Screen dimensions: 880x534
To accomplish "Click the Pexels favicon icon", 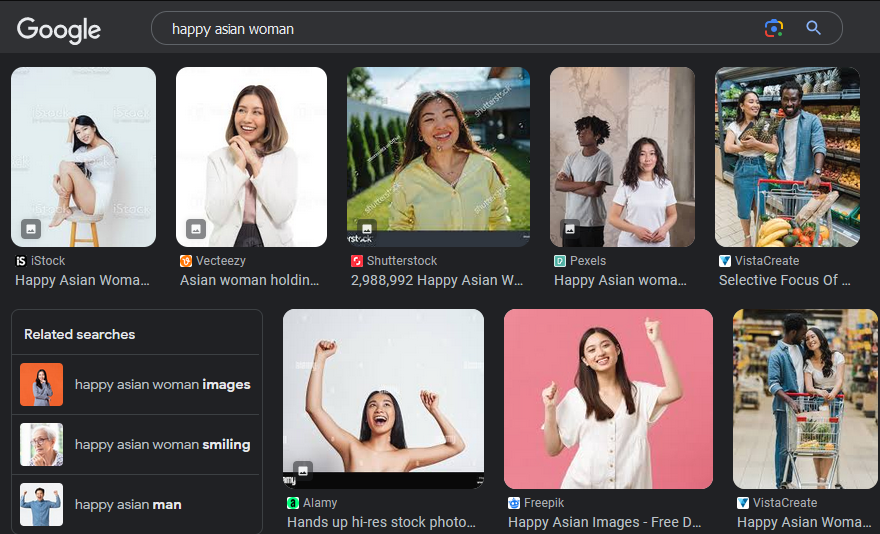I will click(560, 261).
